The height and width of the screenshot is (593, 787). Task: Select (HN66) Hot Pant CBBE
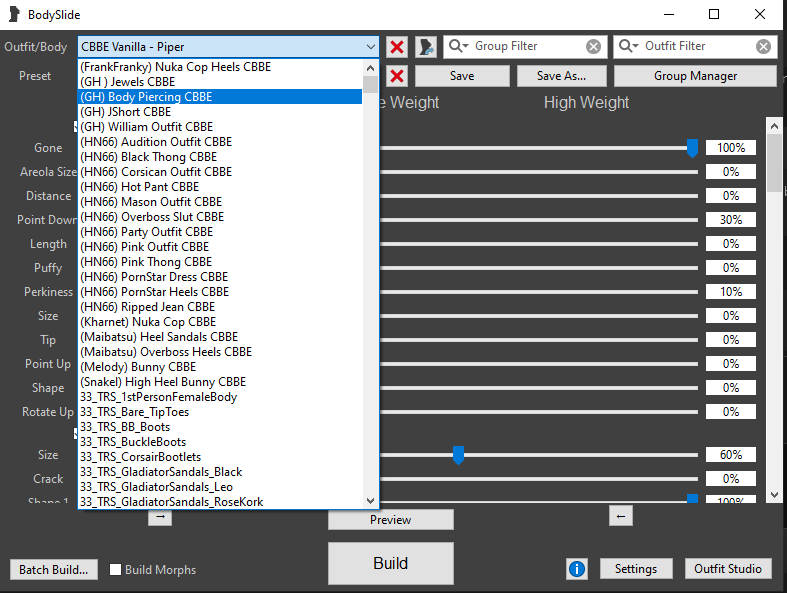[220, 187]
